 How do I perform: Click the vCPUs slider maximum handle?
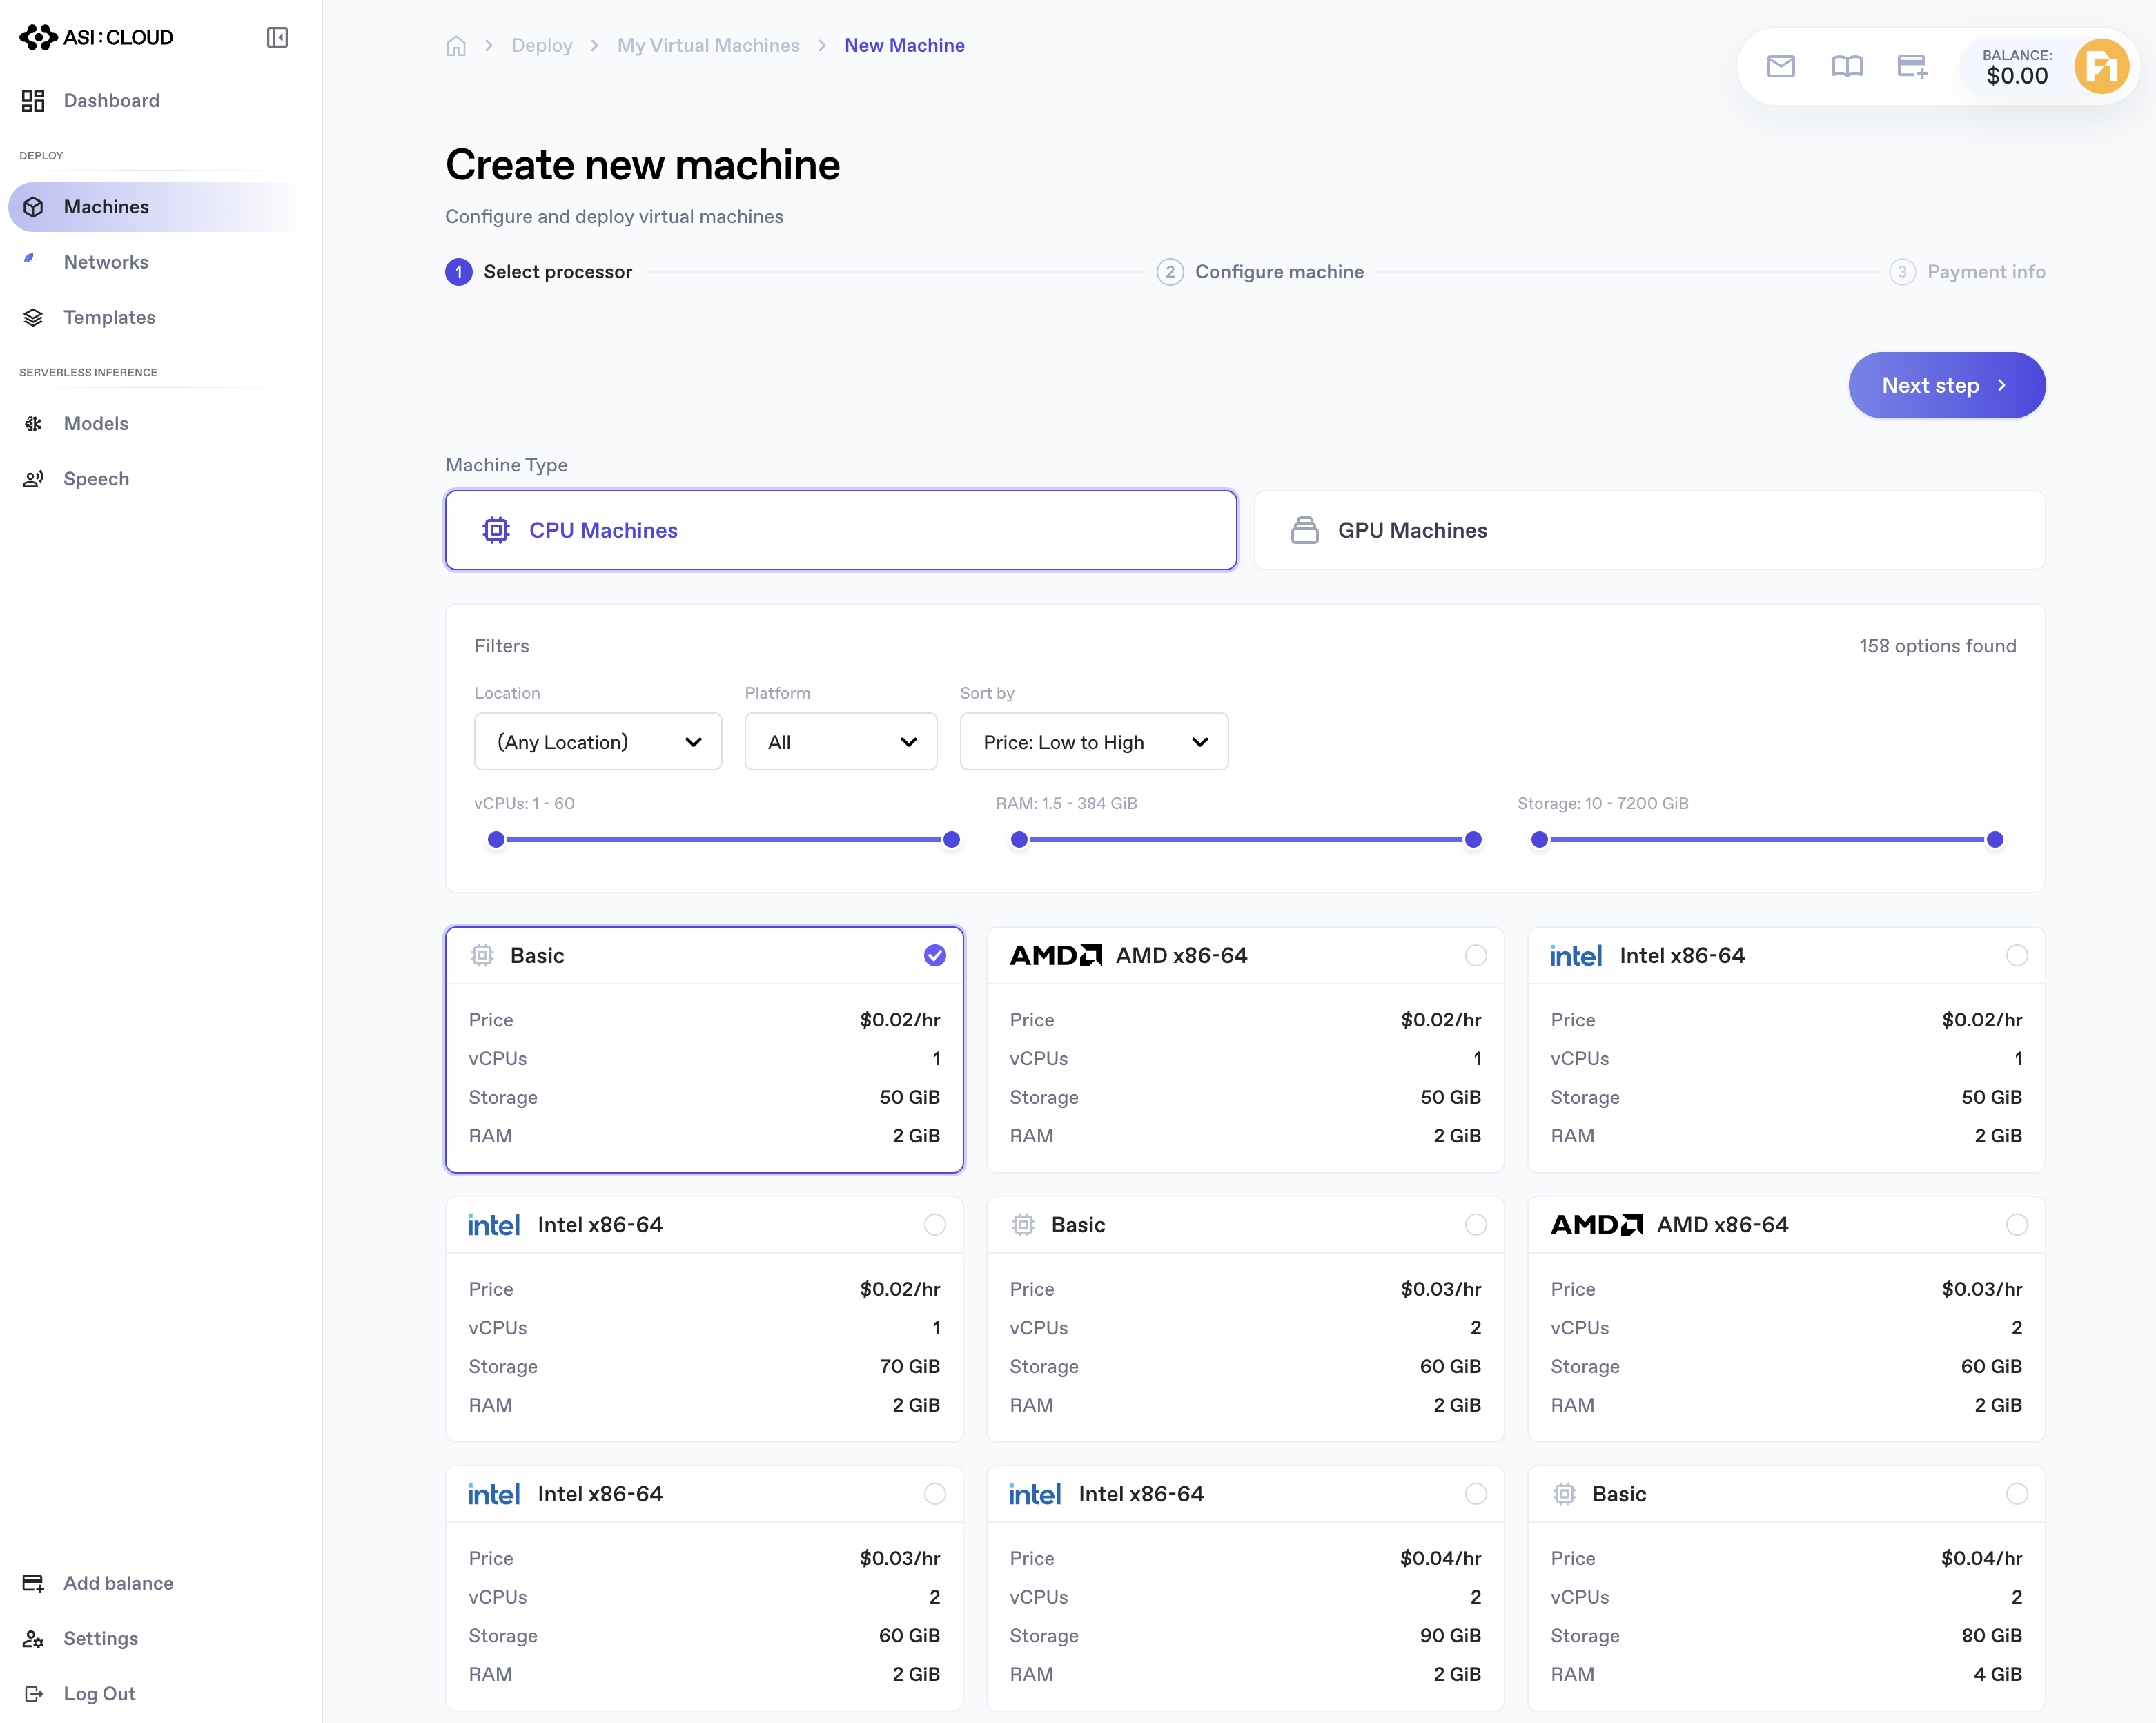coord(951,839)
